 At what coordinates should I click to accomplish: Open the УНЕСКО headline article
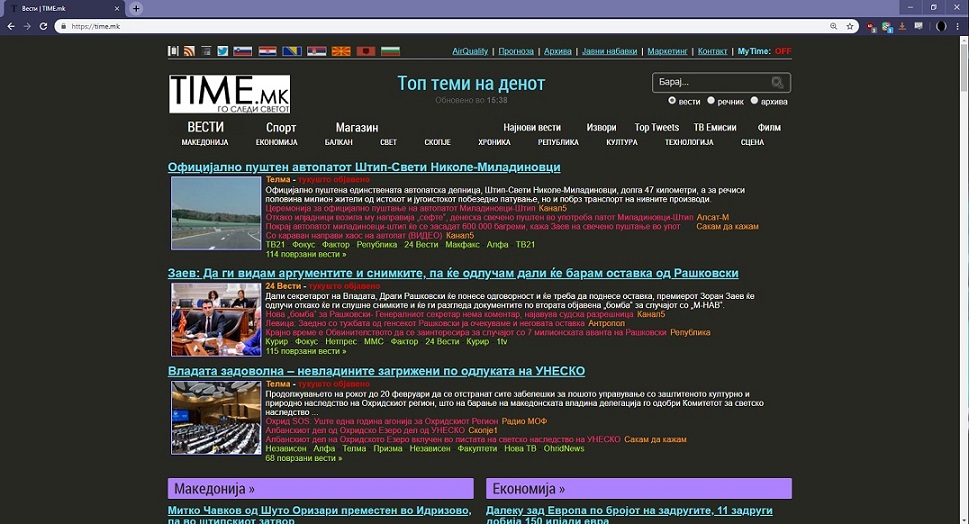376,371
